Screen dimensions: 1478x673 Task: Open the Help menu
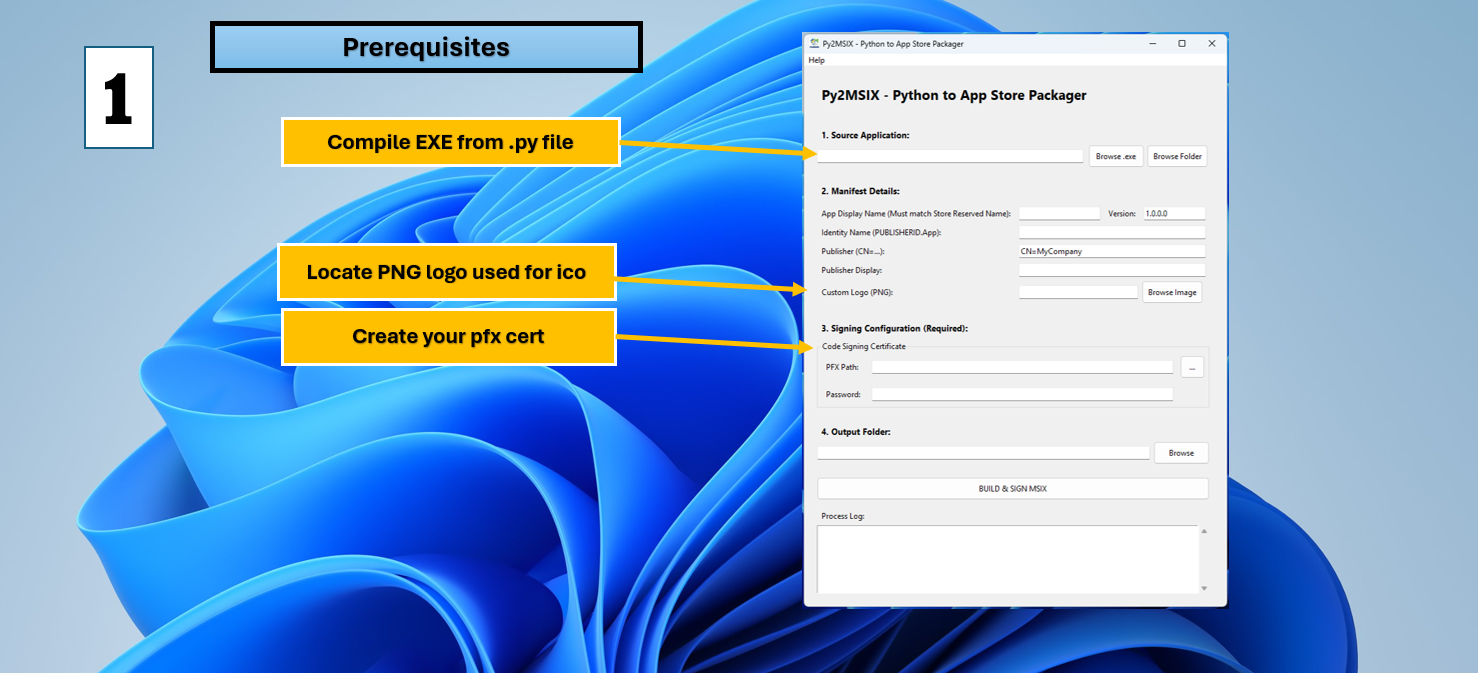pos(817,60)
